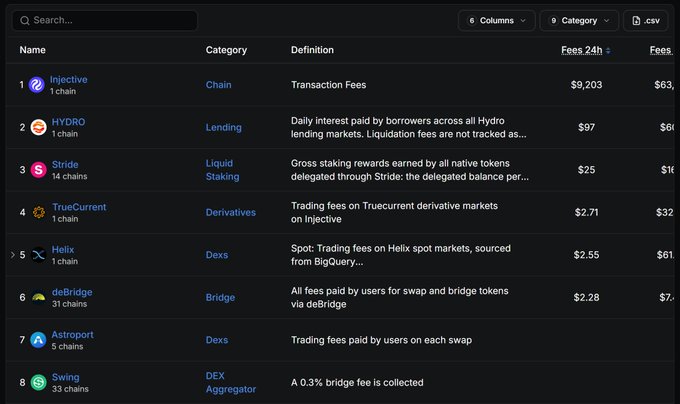Viewport: 680px width, 404px height.
Task: Open the Helix protocol link
Action: point(63,249)
